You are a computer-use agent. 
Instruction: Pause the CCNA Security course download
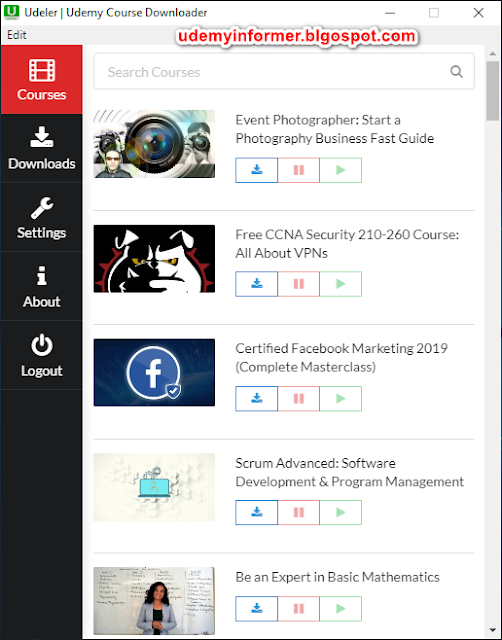pos(298,284)
